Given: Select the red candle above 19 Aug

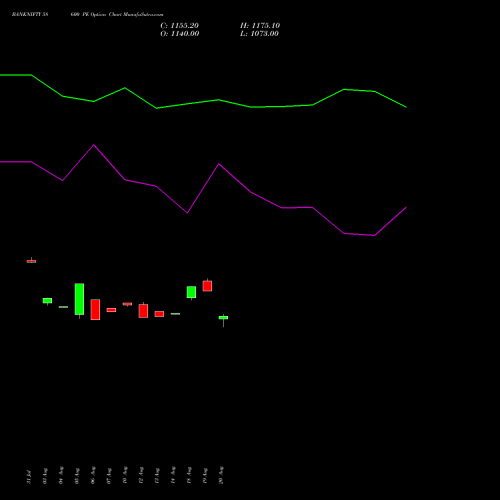Looking at the screenshot, I should (x=207, y=286).
